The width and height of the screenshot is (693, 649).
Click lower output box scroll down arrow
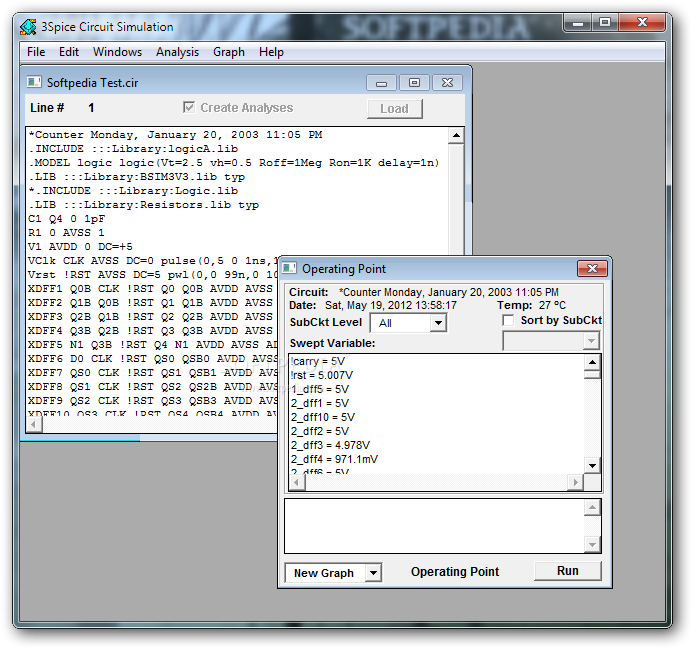[592, 545]
